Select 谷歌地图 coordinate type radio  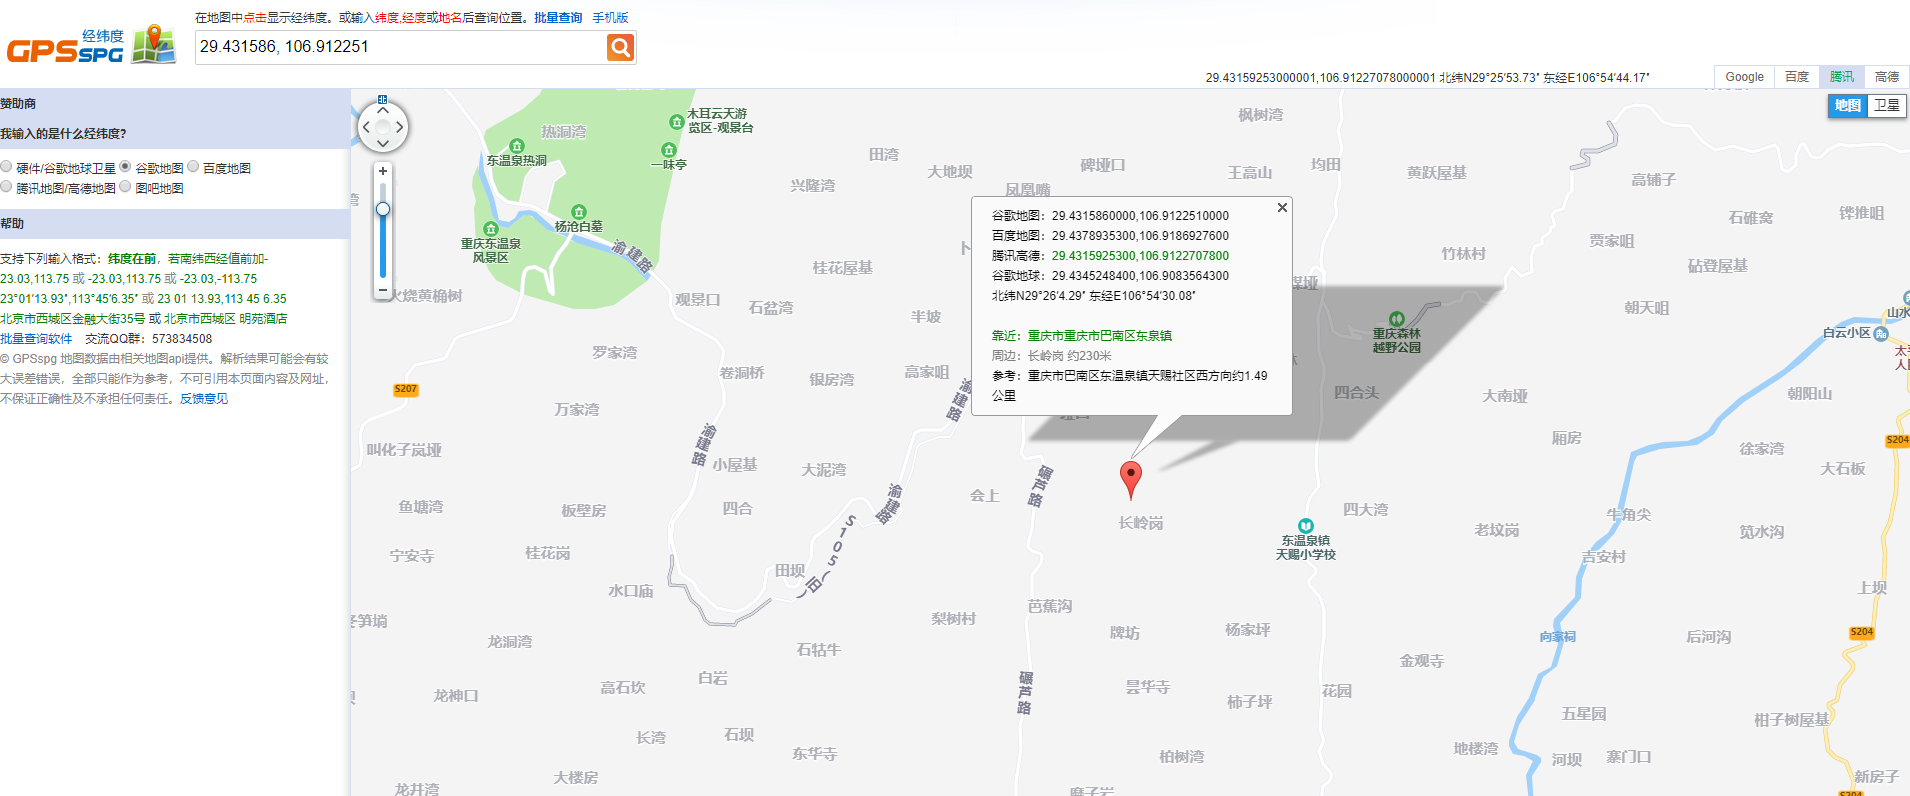click(x=125, y=167)
